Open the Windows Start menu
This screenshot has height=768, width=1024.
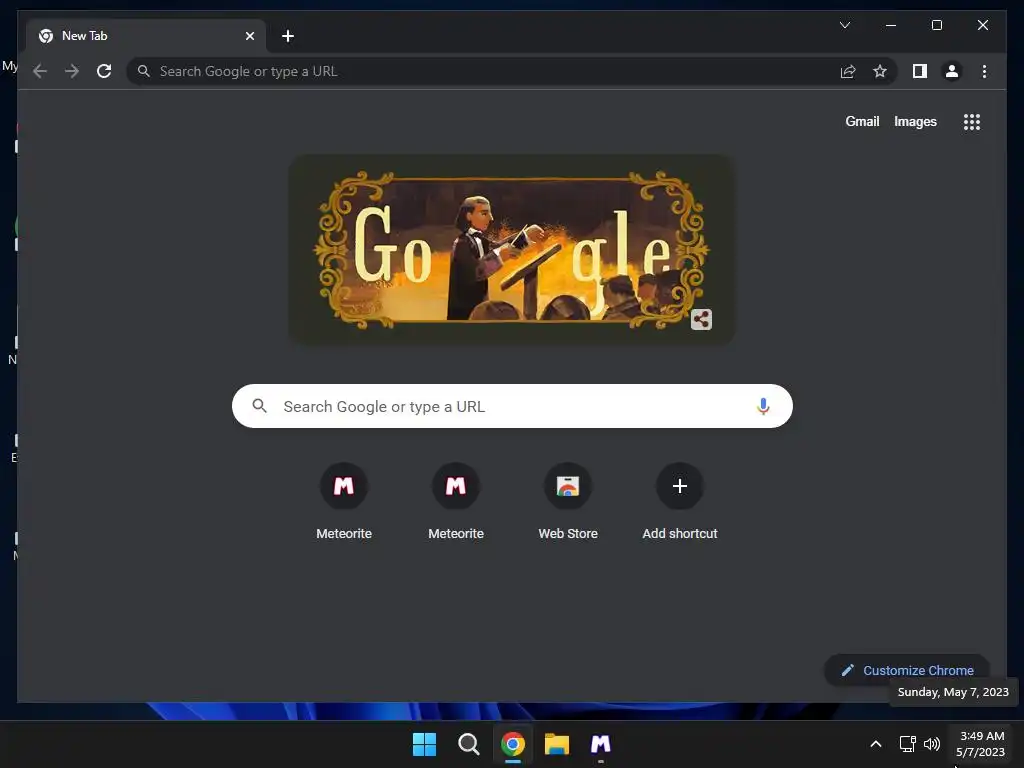click(424, 744)
